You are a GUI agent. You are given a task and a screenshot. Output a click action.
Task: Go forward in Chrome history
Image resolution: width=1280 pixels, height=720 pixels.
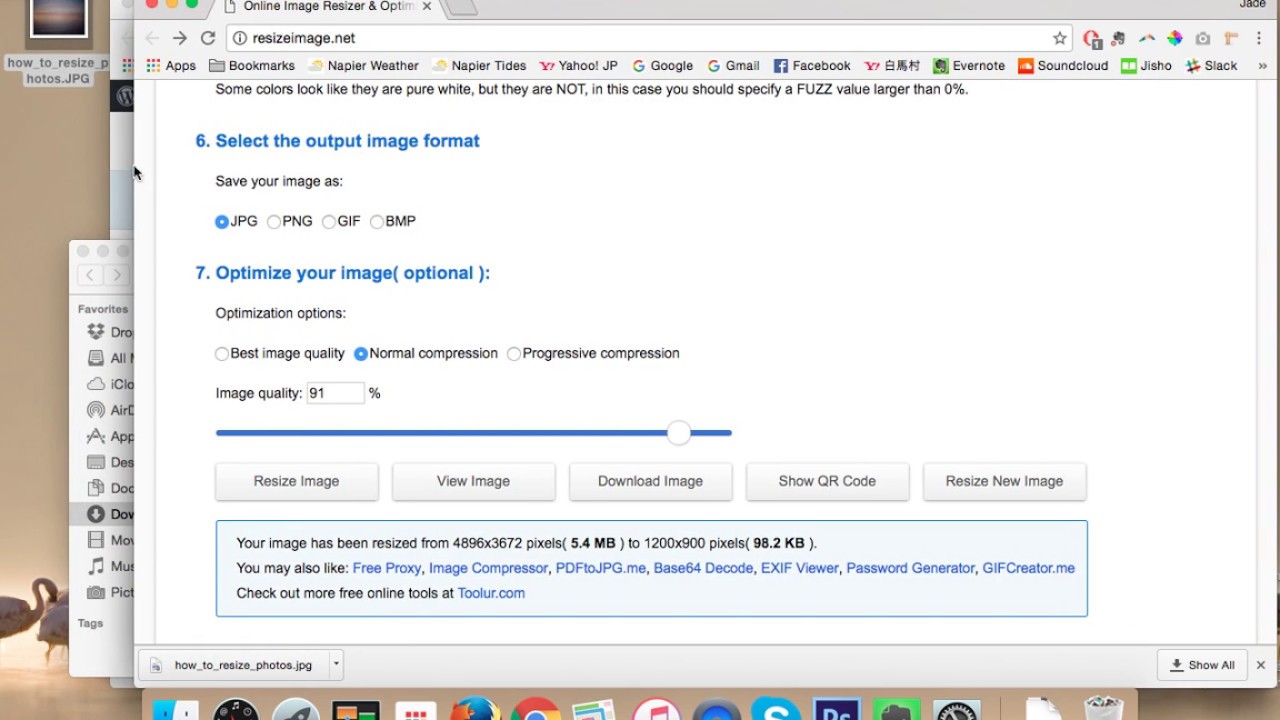180,38
